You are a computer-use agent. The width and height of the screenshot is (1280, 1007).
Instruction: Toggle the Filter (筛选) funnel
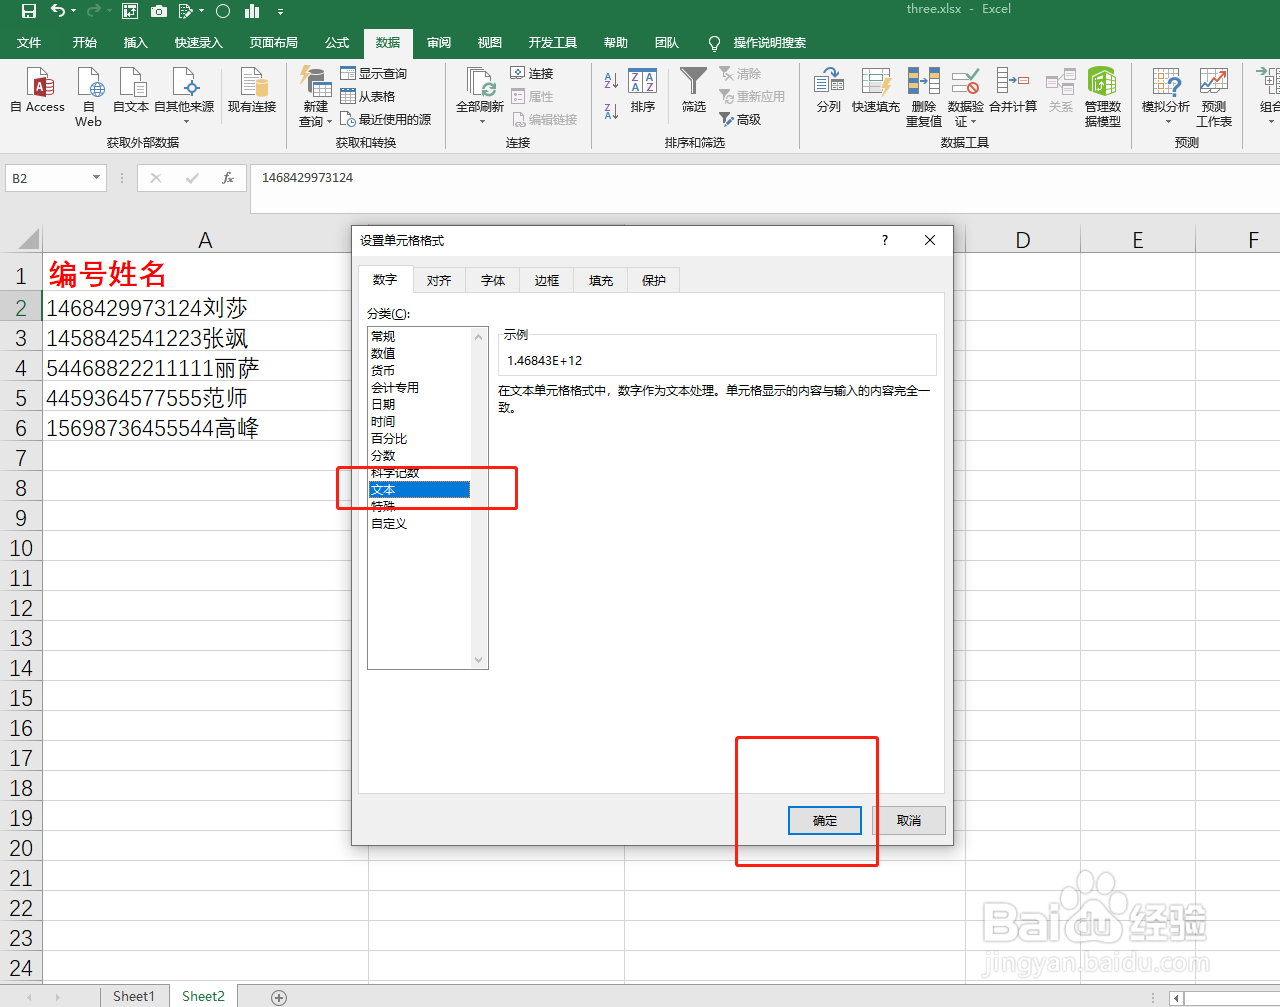pyautogui.click(x=693, y=91)
